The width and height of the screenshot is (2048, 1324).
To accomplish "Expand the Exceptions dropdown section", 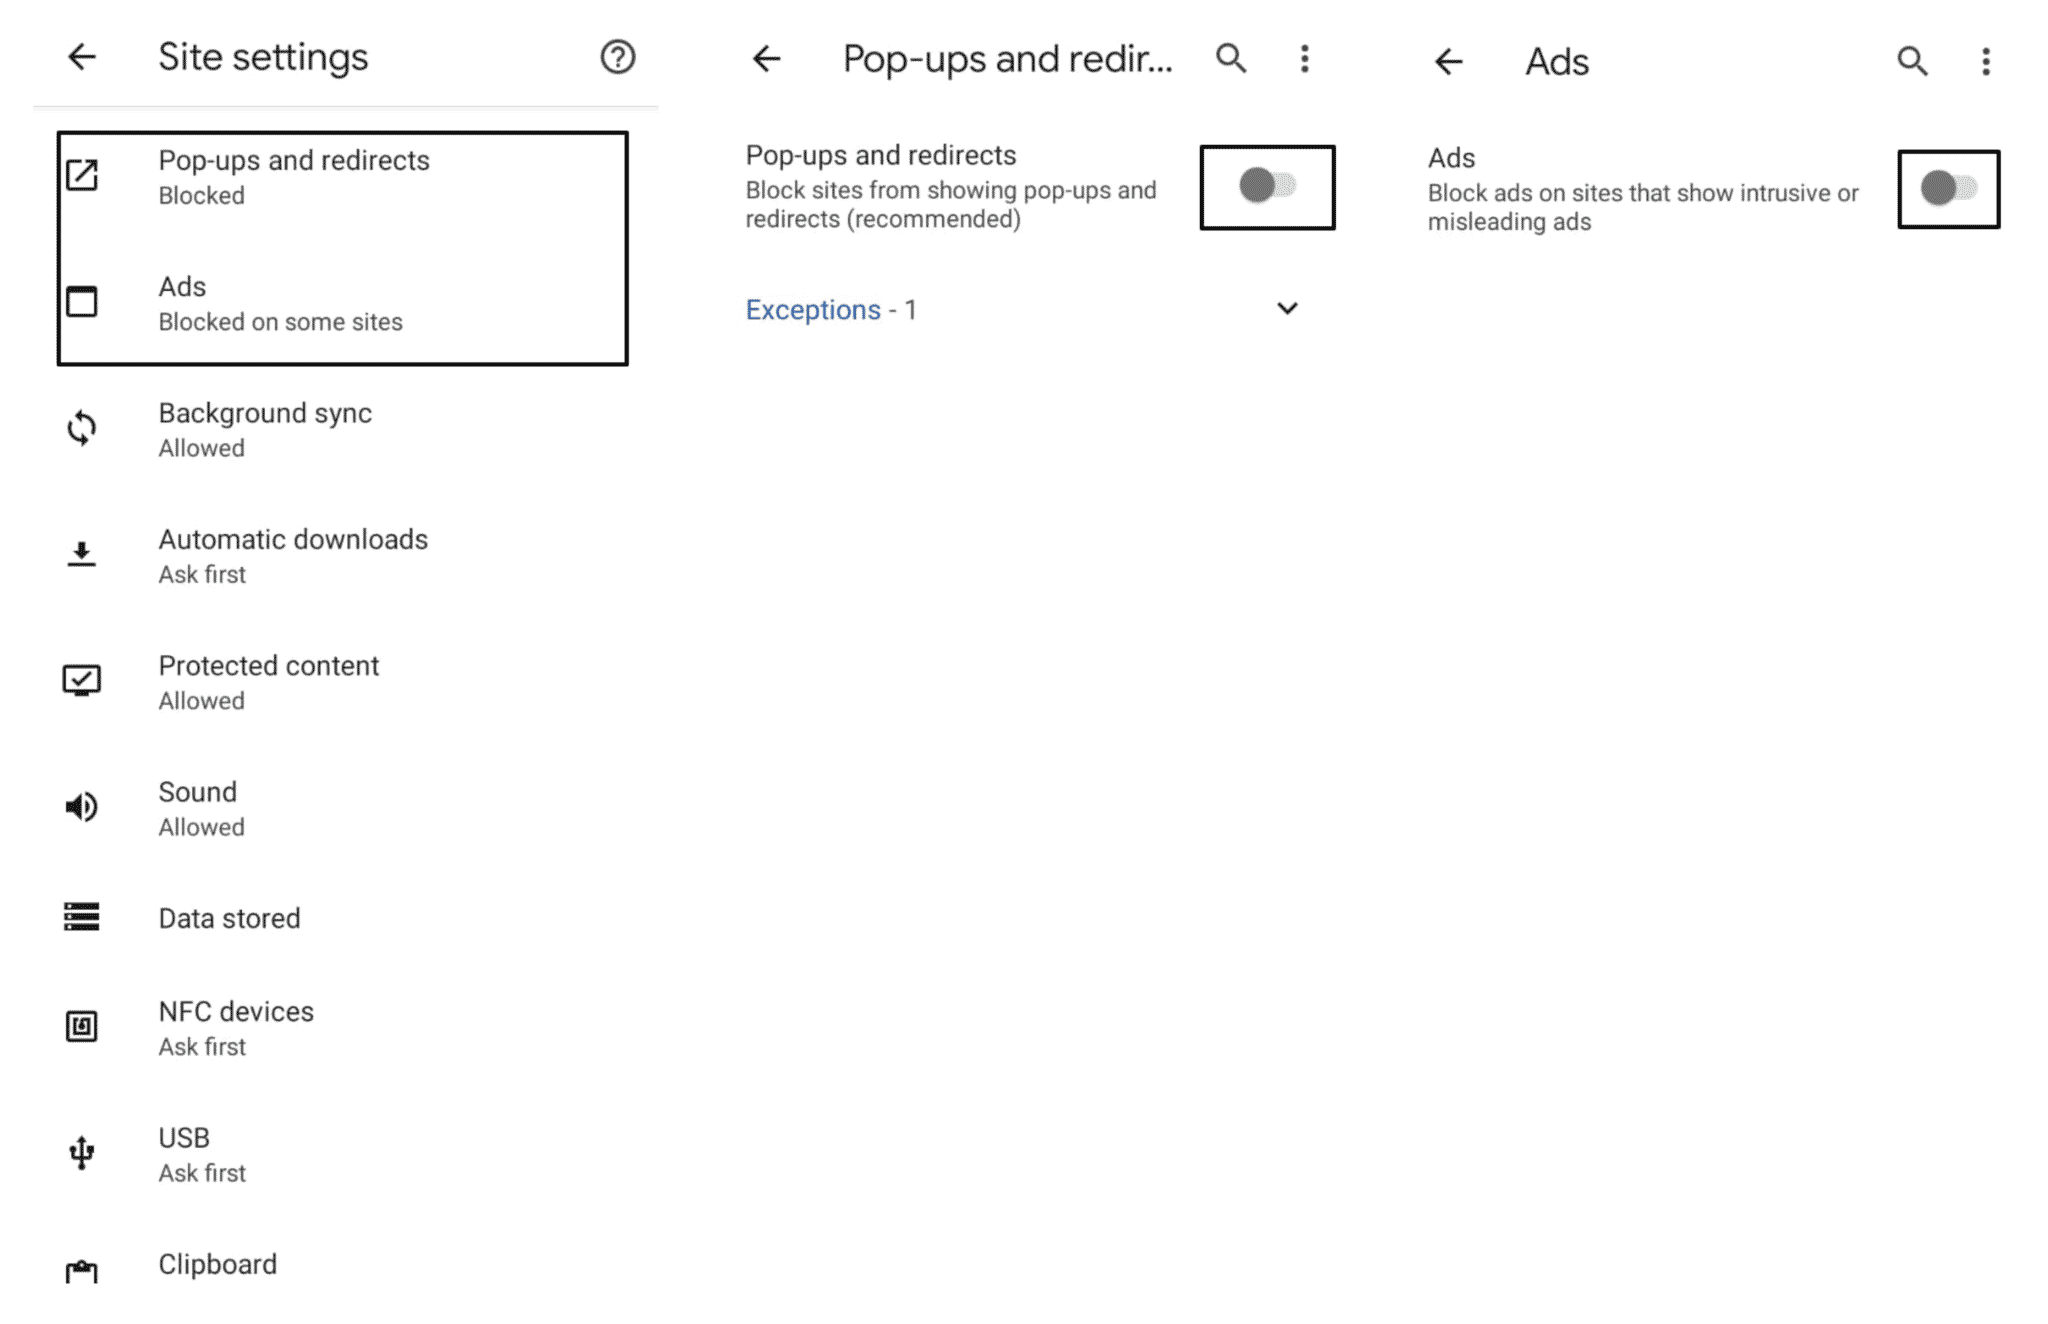I will (1287, 309).
